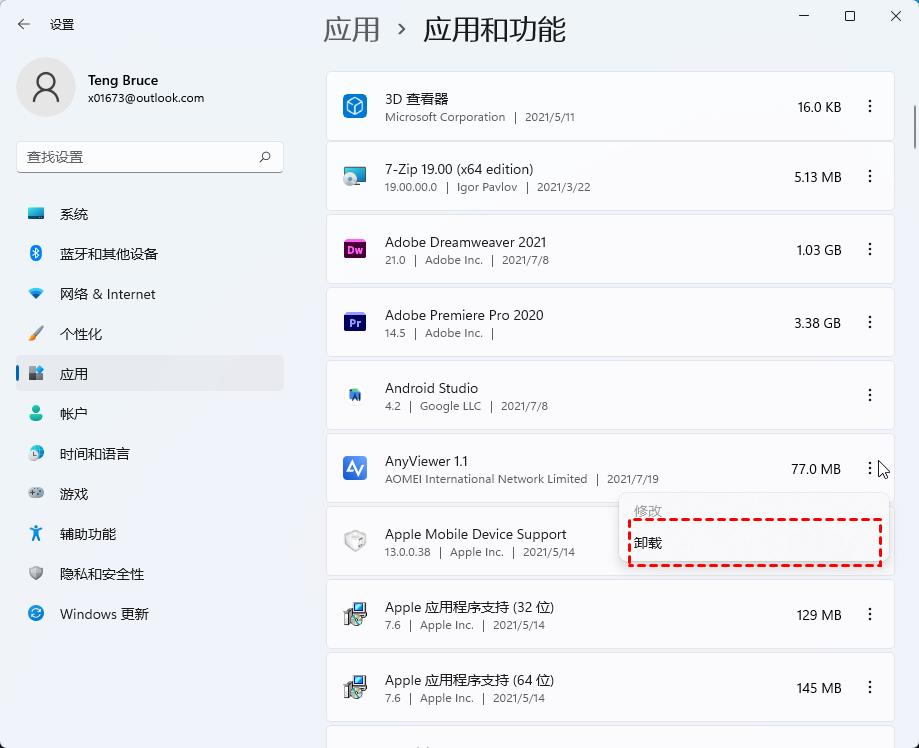Click the 查找设置 search box
The image size is (919, 748).
[140, 157]
